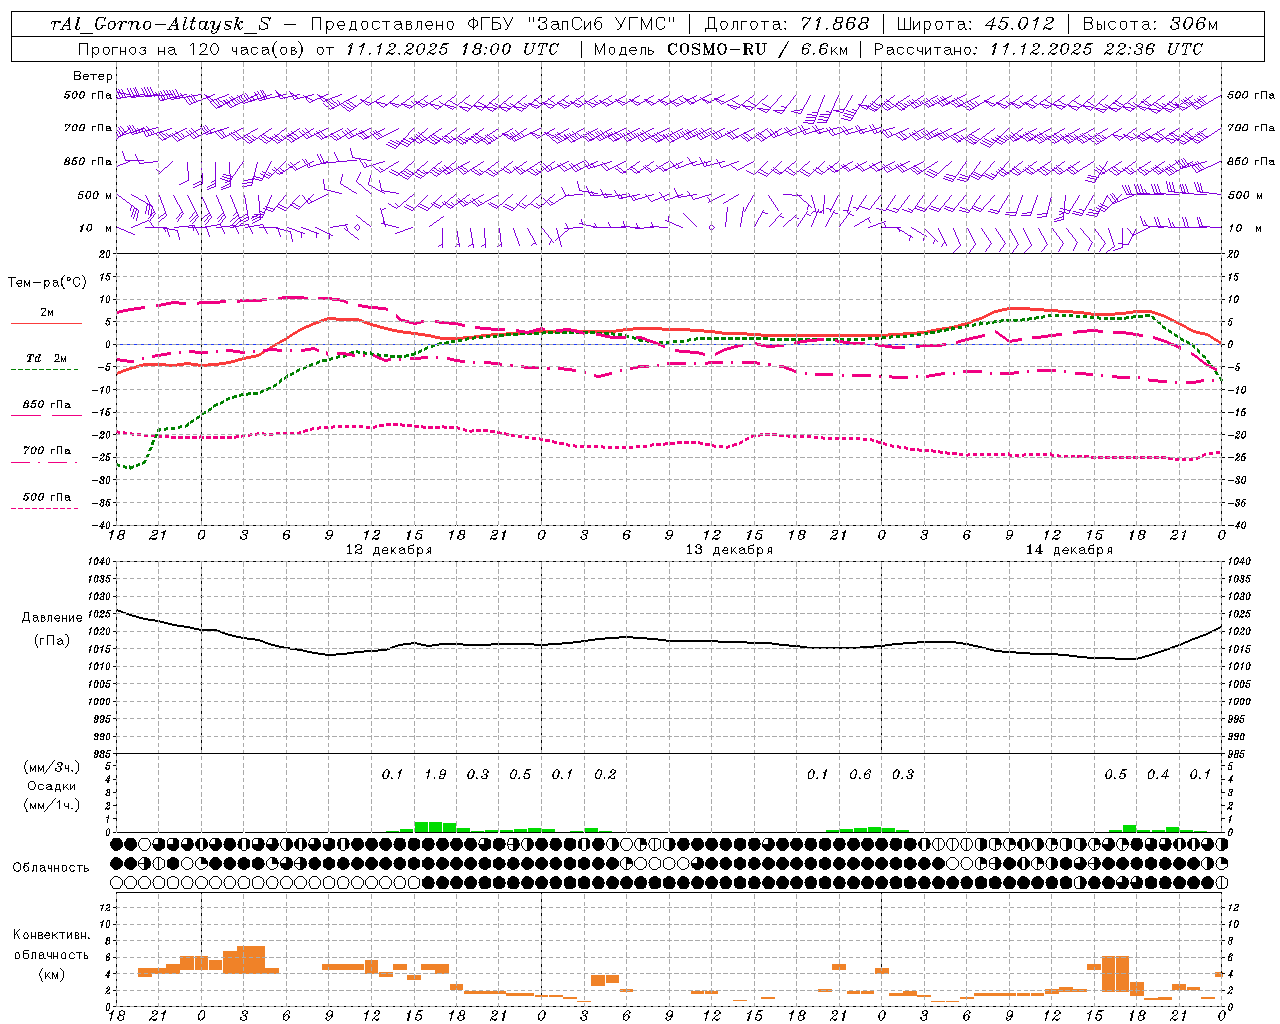Select the text Предоставлено ФГБУ "ЗапСиб УГМС"
1280x1024 pixels.
[x=493, y=25]
